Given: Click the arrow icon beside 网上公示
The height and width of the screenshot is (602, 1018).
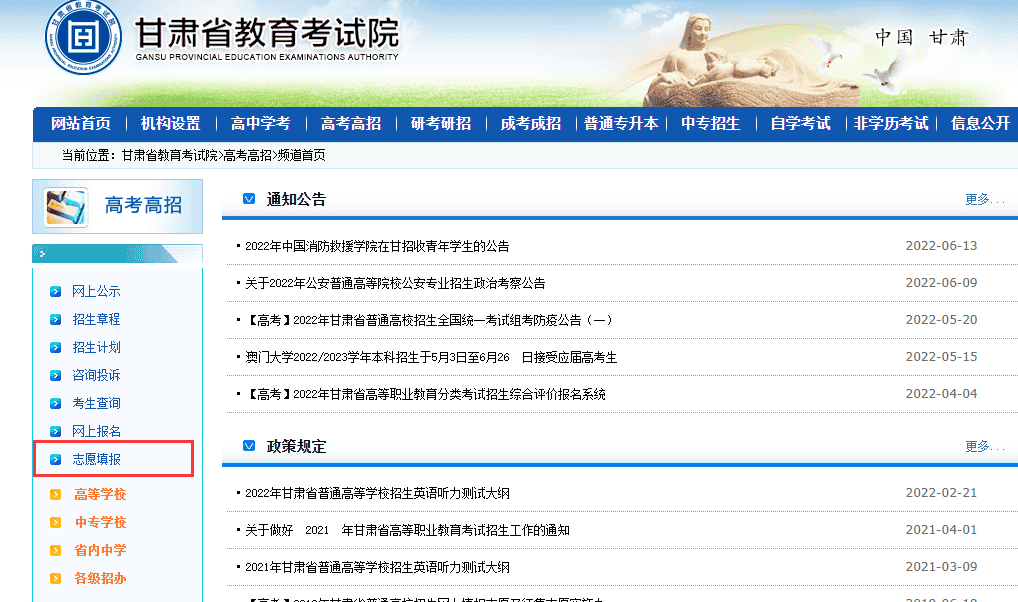Looking at the screenshot, I should click(55, 292).
